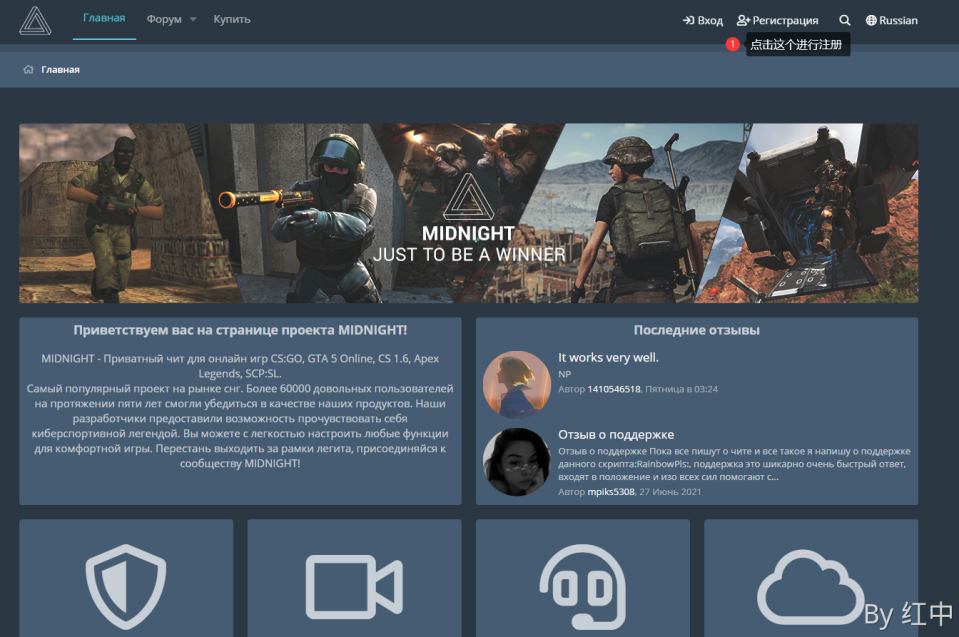Click the Midnight "Just to be a winner" banner
Viewport: 959px width, 637px height.
468,213
